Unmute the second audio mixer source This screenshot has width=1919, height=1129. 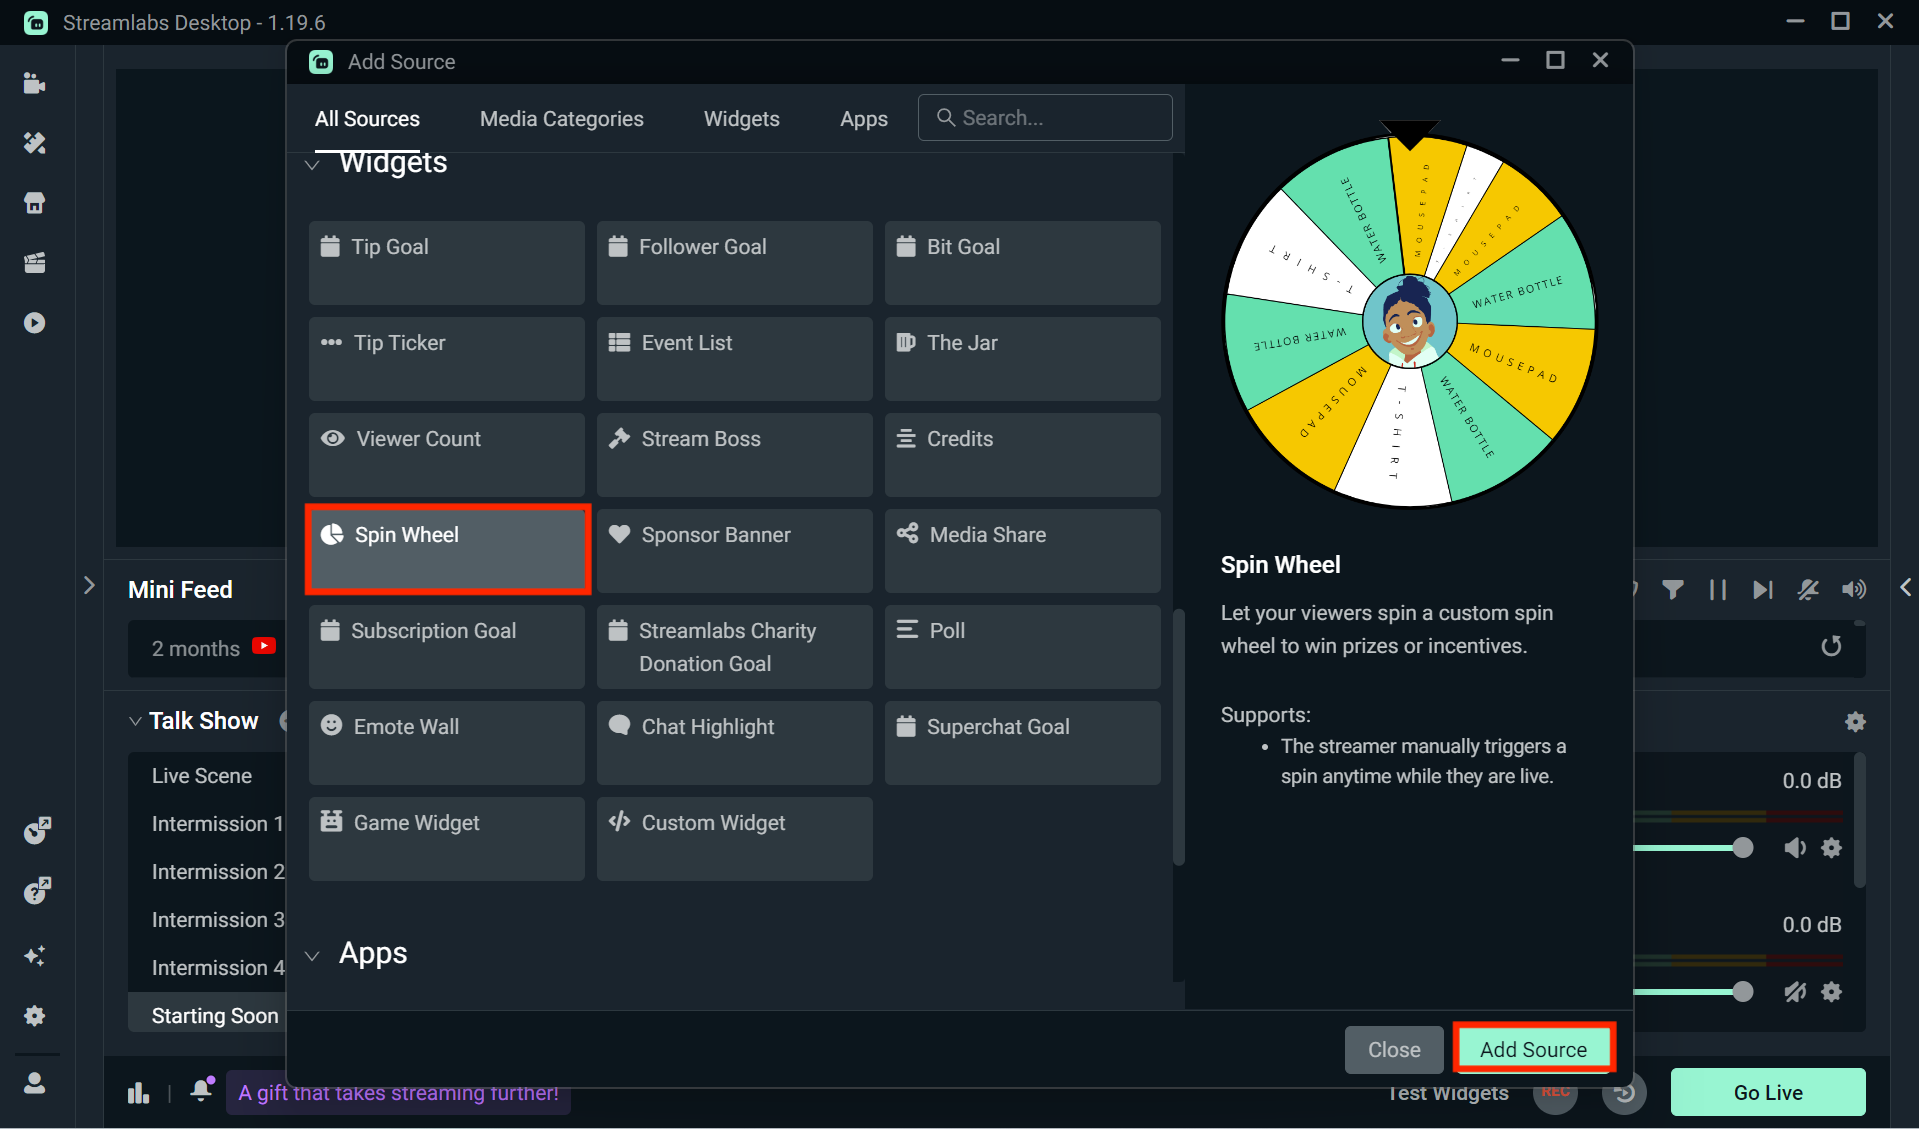tap(1794, 991)
